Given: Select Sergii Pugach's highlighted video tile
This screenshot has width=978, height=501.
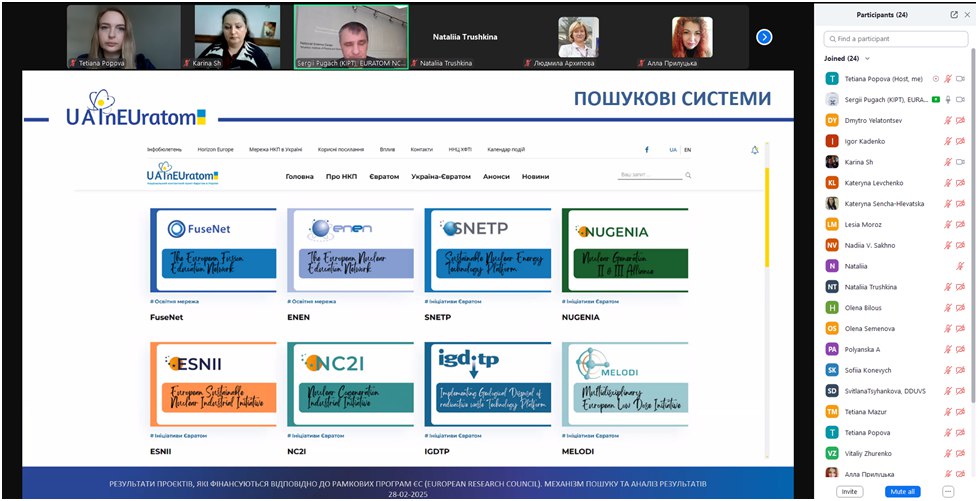Looking at the screenshot, I should (351, 37).
